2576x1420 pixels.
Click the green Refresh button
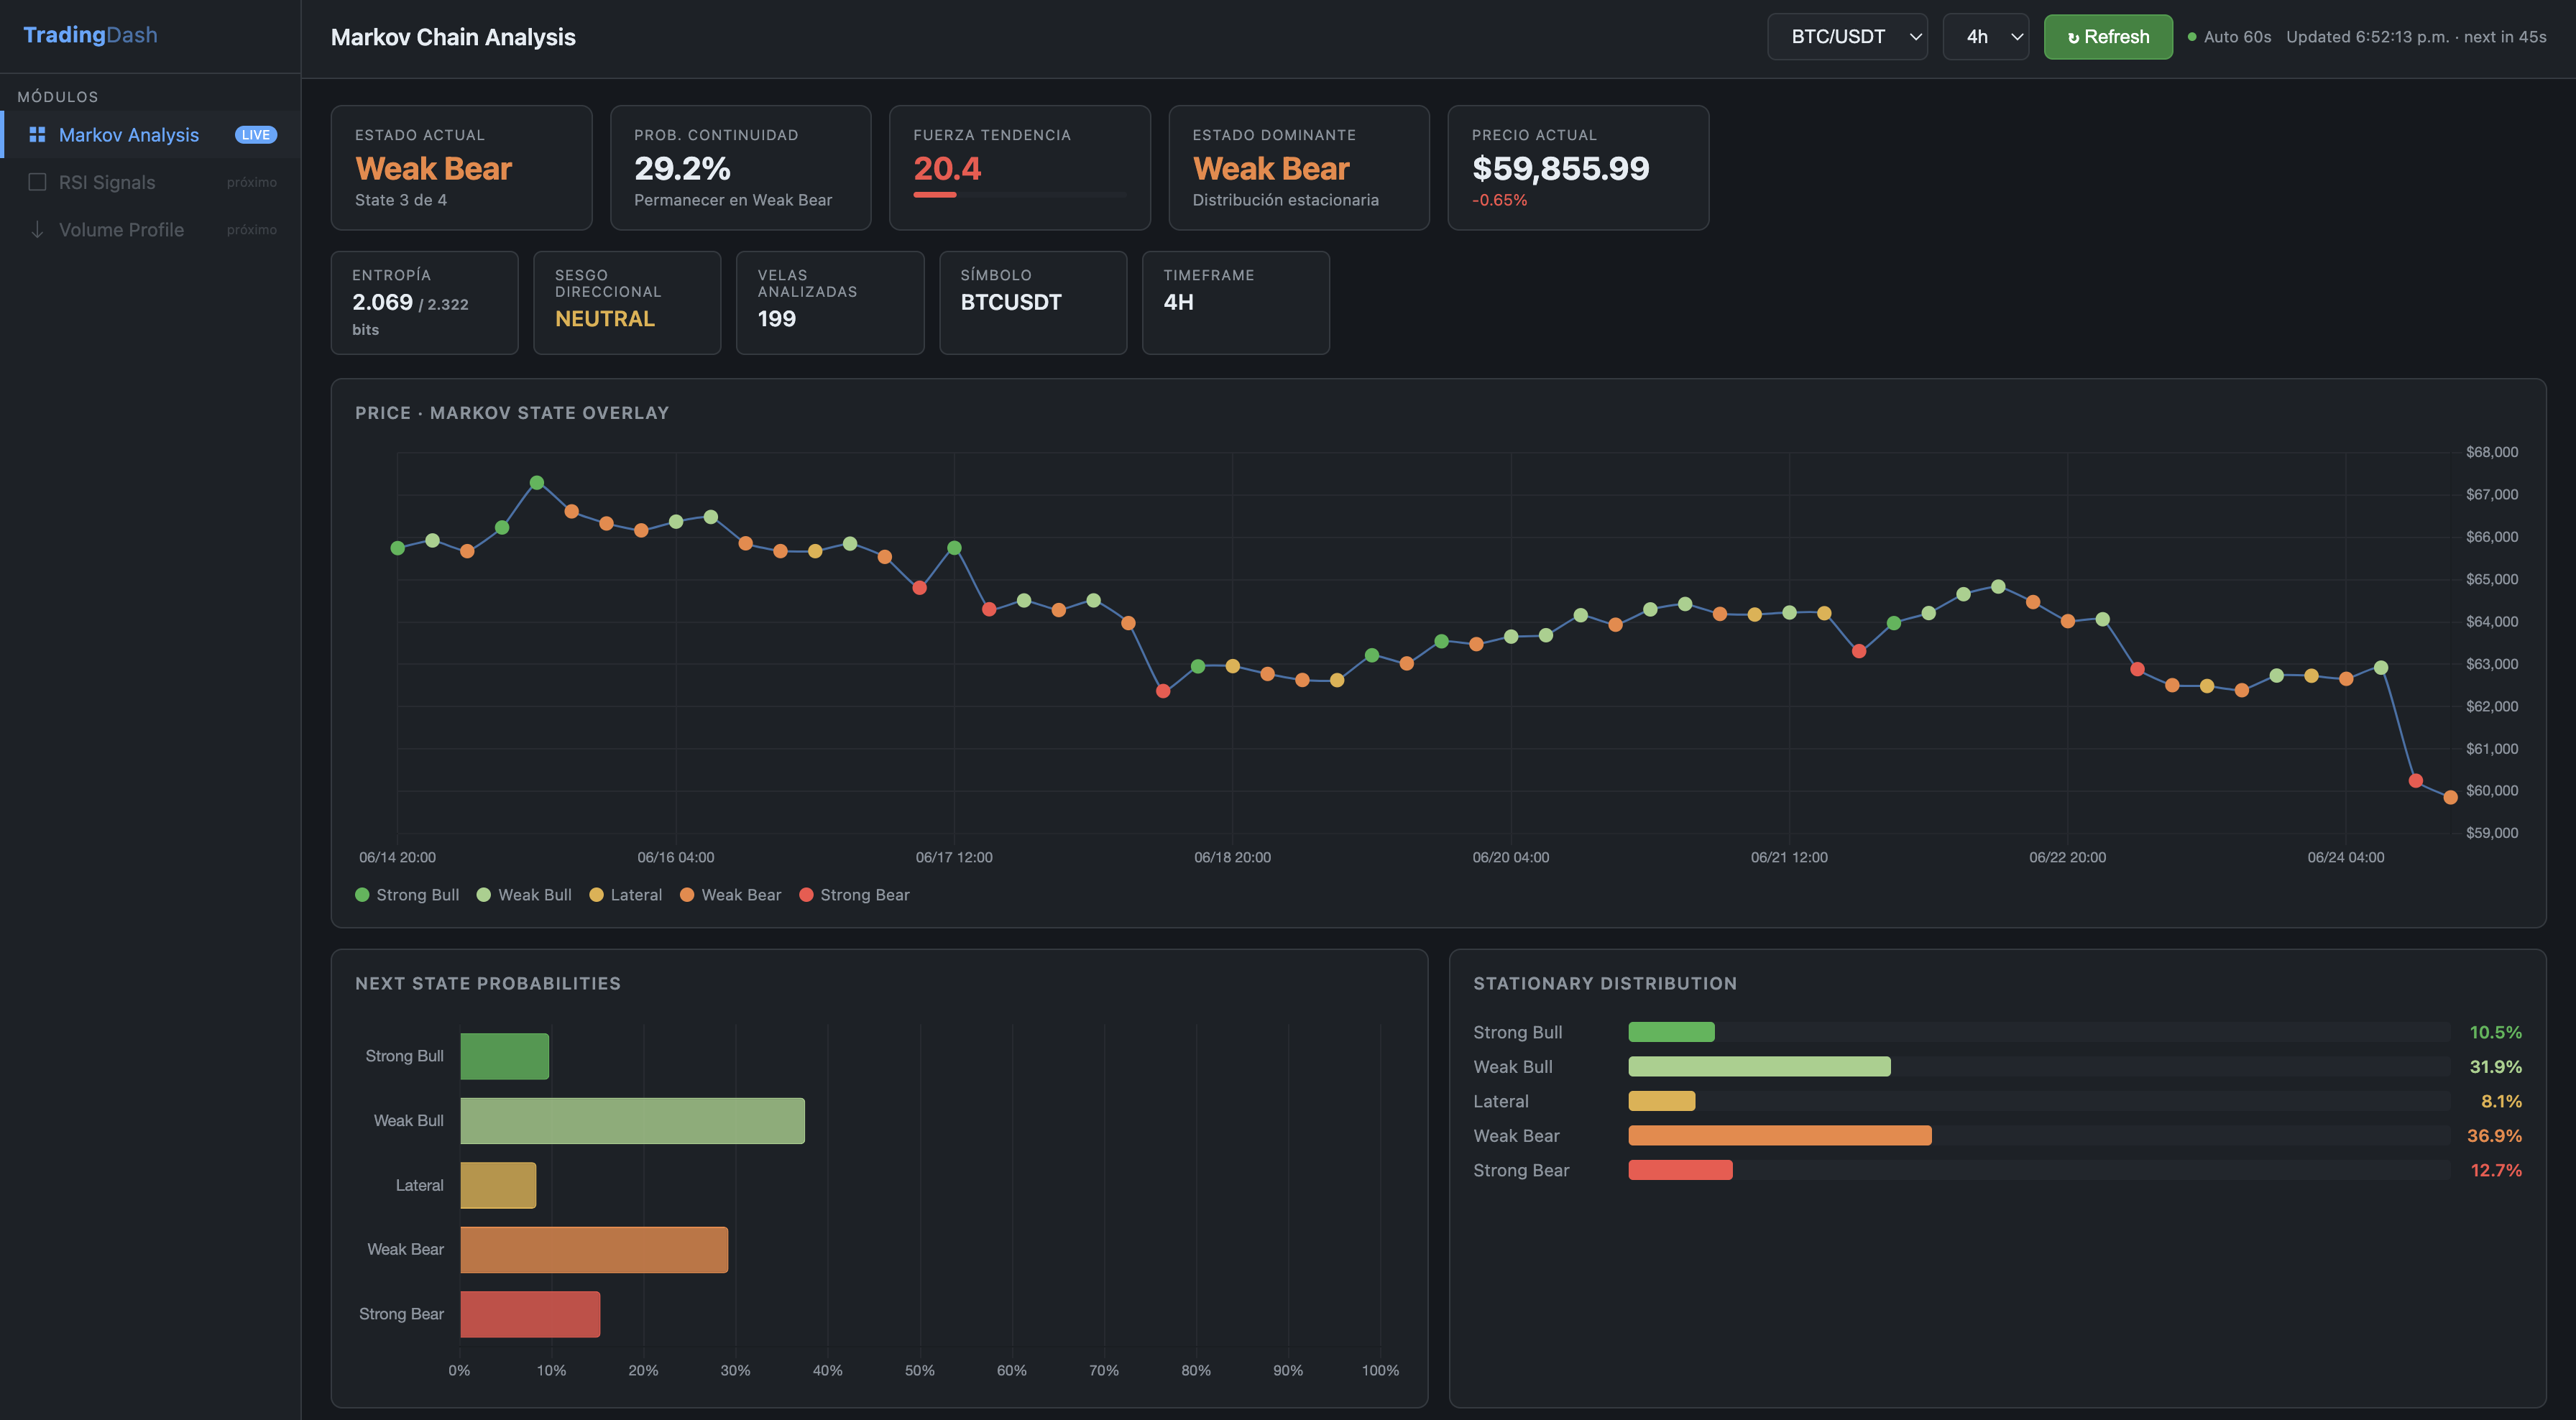point(2108,37)
